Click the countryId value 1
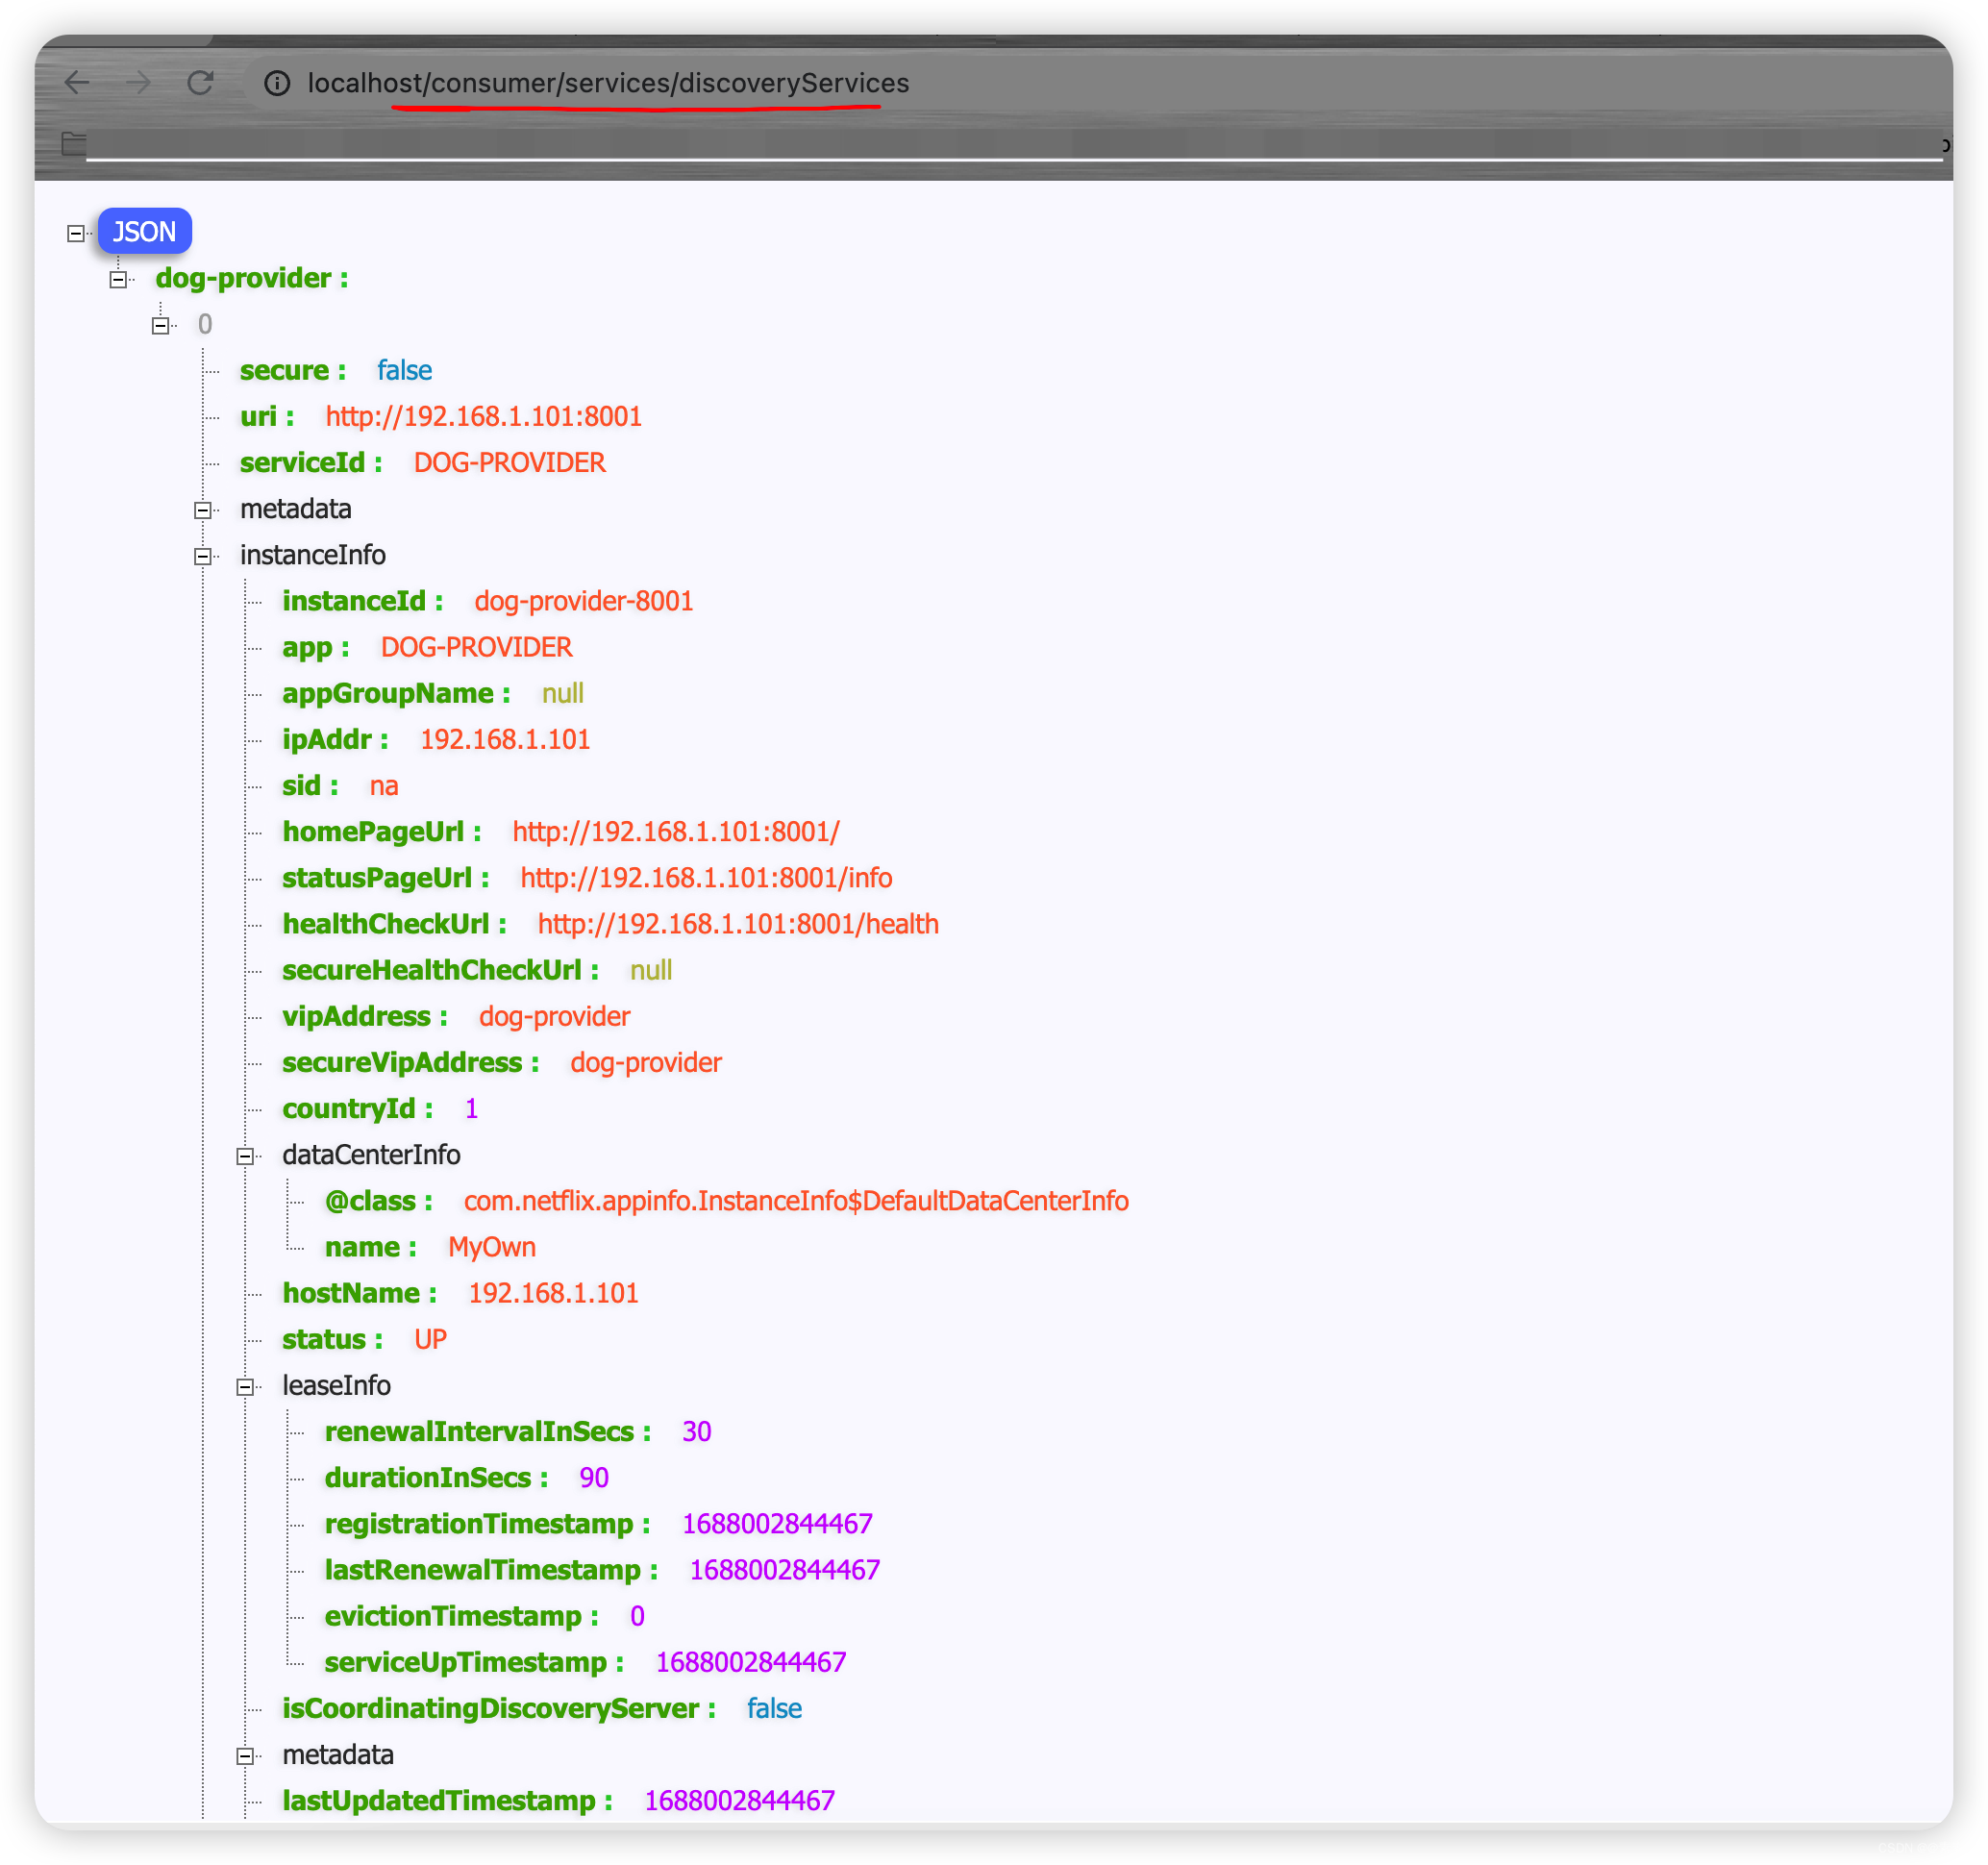 click(x=471, y=1109)
